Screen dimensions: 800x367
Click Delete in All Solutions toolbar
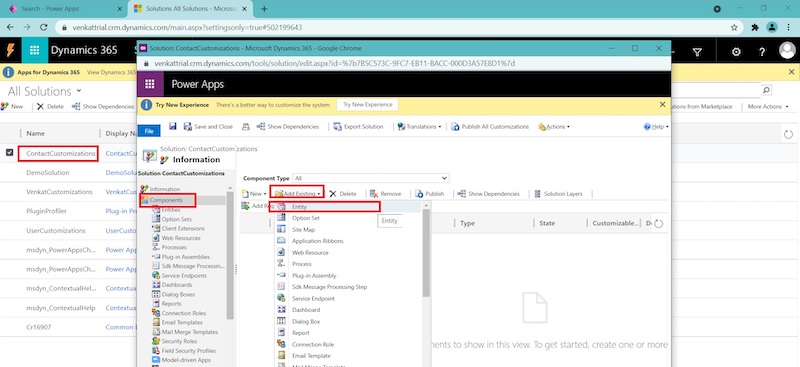point(50,107)
